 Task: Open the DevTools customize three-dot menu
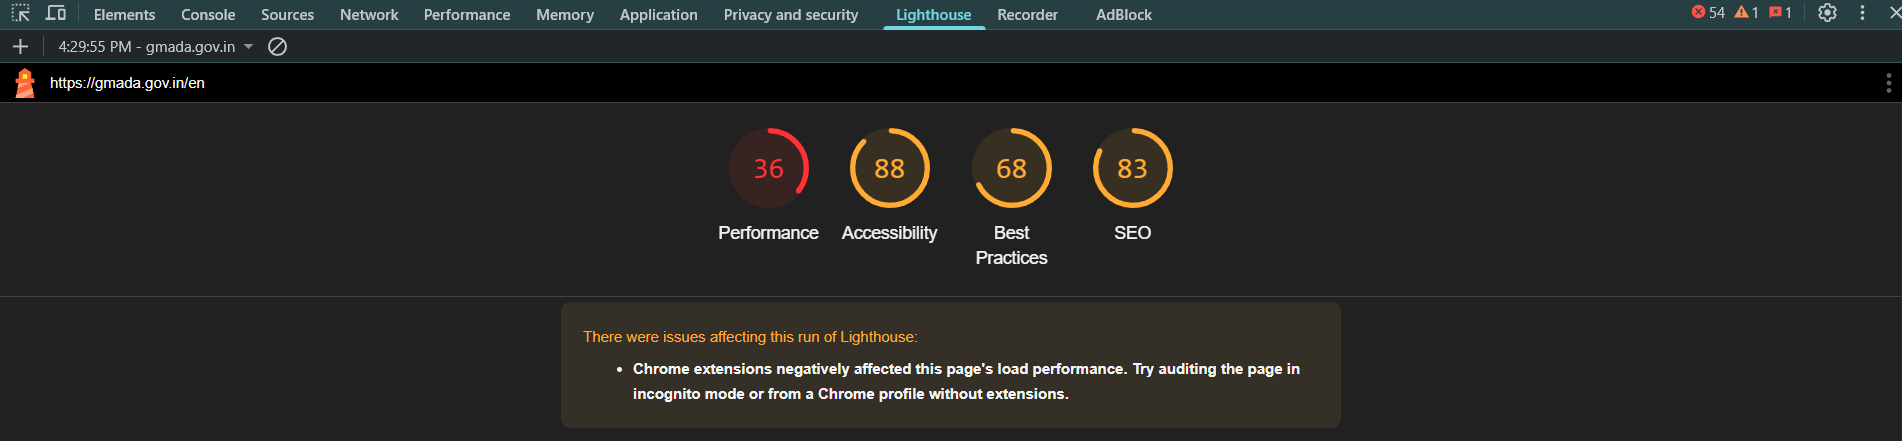(1862, 13)
